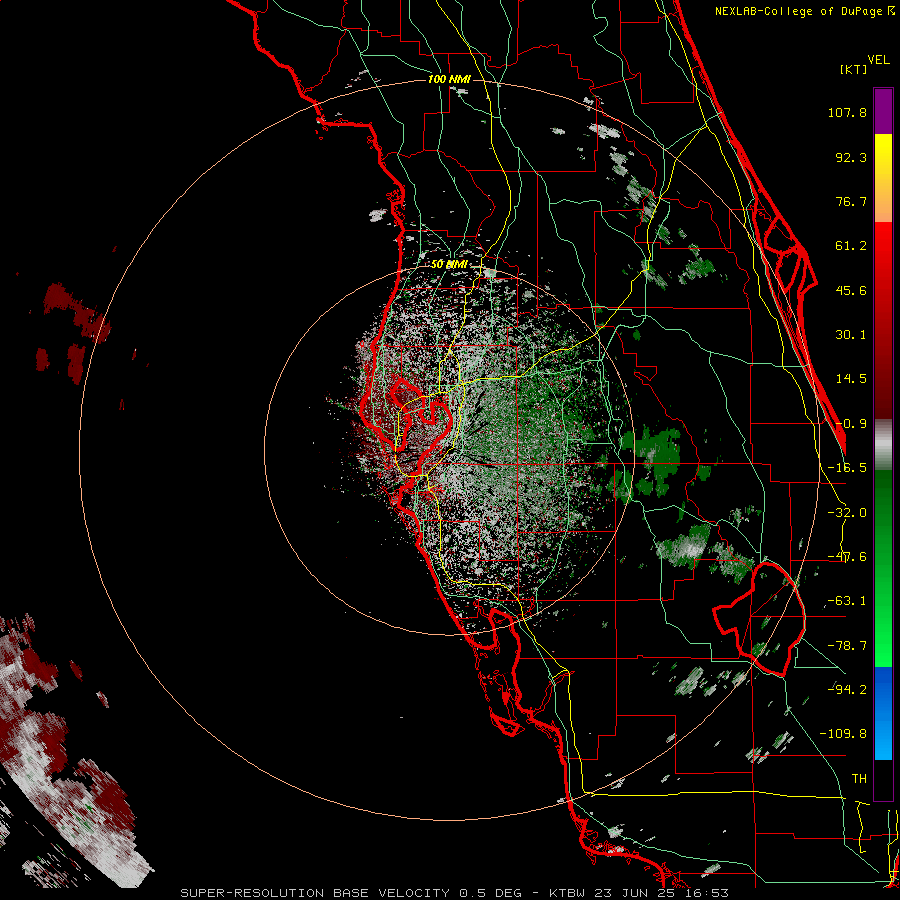This screenshot has height=900, width=900.
Task: Click the -78.7 velocity scale value
Action: point(847,646)
